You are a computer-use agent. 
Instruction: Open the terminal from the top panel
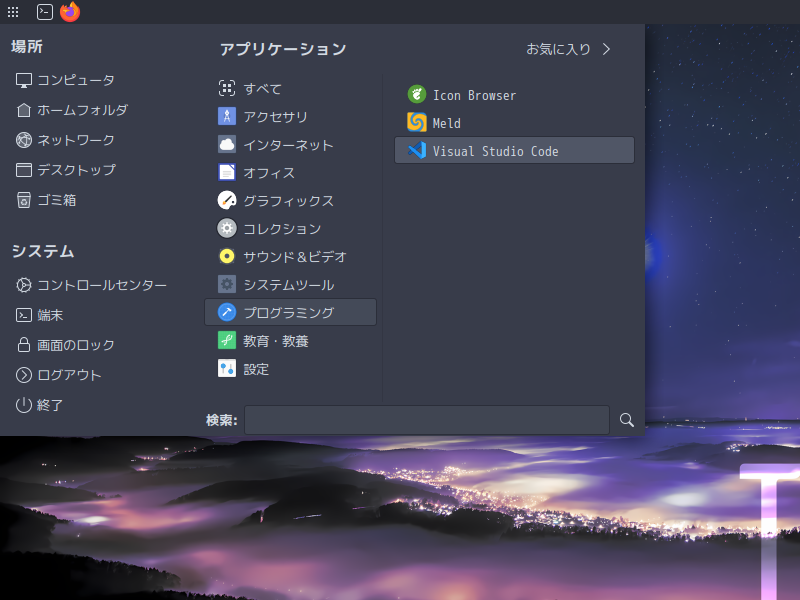click(43, 12)
